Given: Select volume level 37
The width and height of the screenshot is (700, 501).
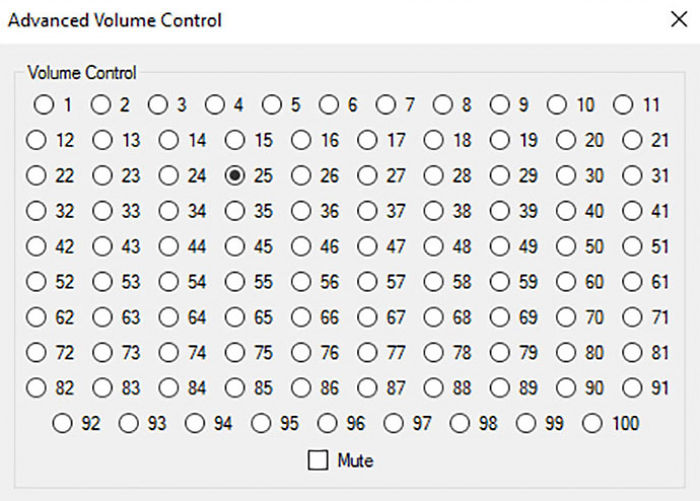Looking at the screenshot, I should tap(367, 211).
